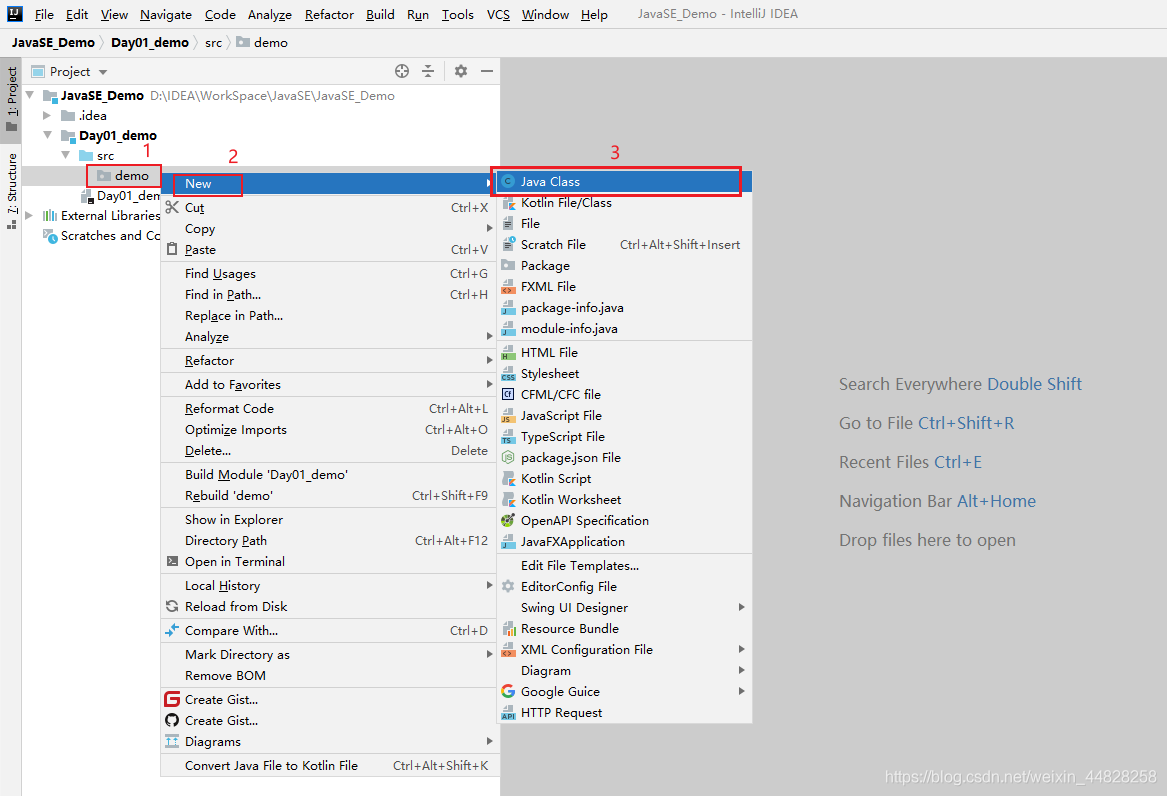Expand the Diagram submenu arrow in New menu

741,670
